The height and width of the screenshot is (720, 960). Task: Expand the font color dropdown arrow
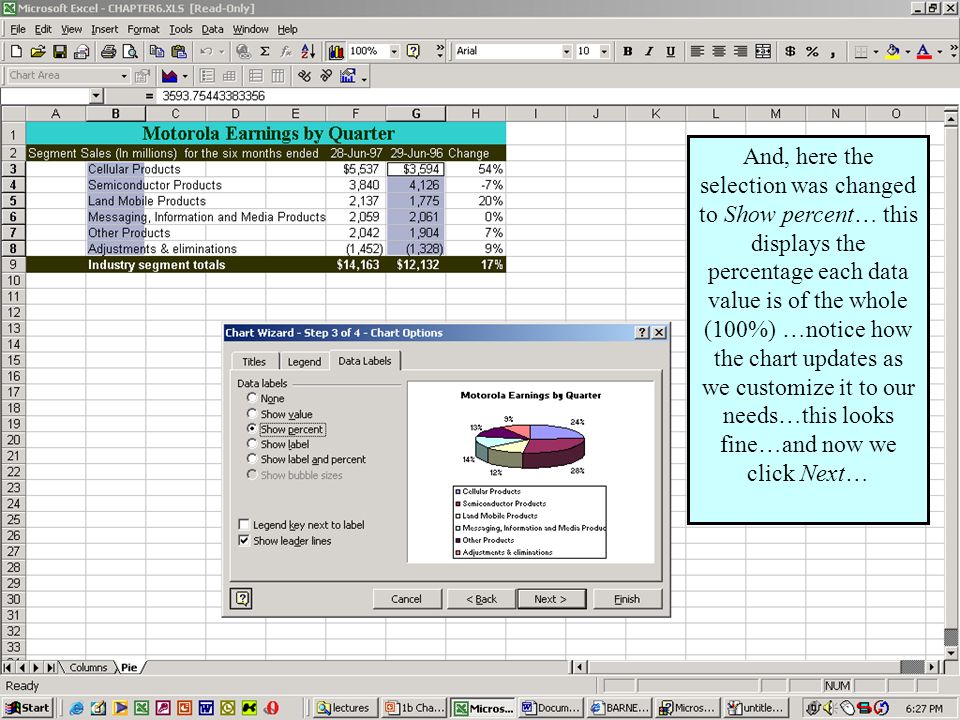939,51
